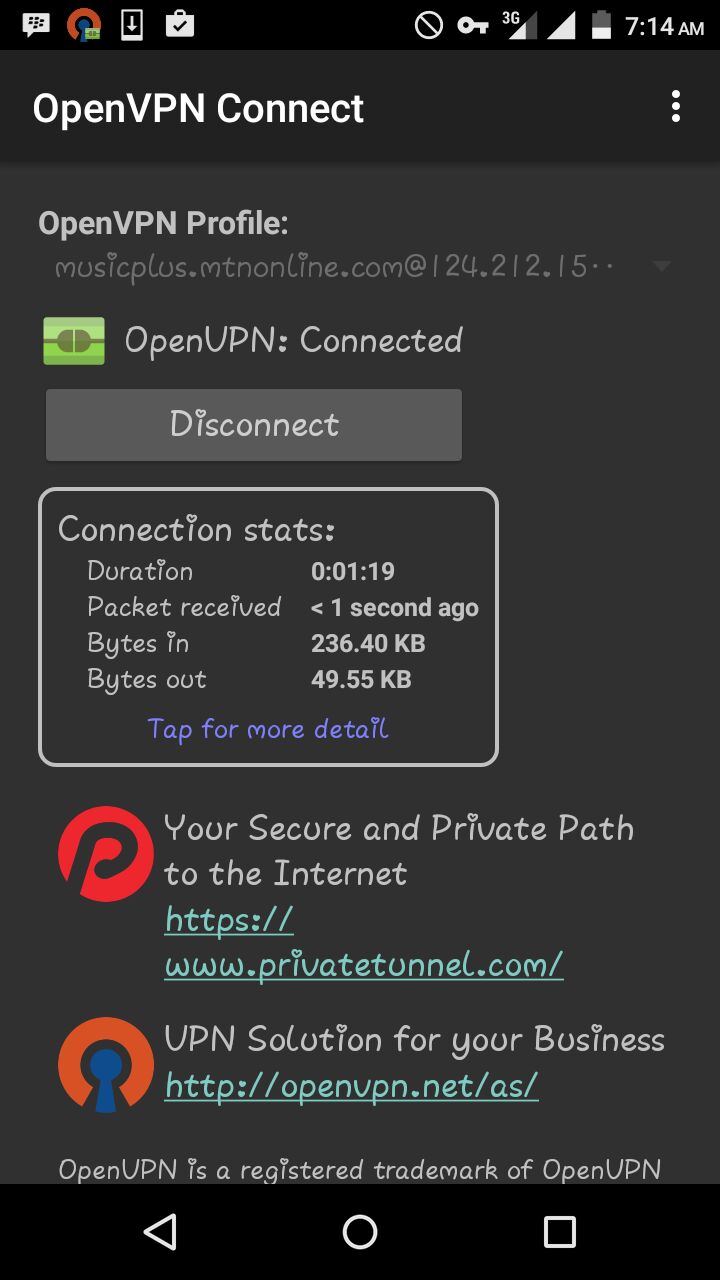
Task: Tap the BlackBerry Messenger notification icon
Action: click(x=36, y=25)
